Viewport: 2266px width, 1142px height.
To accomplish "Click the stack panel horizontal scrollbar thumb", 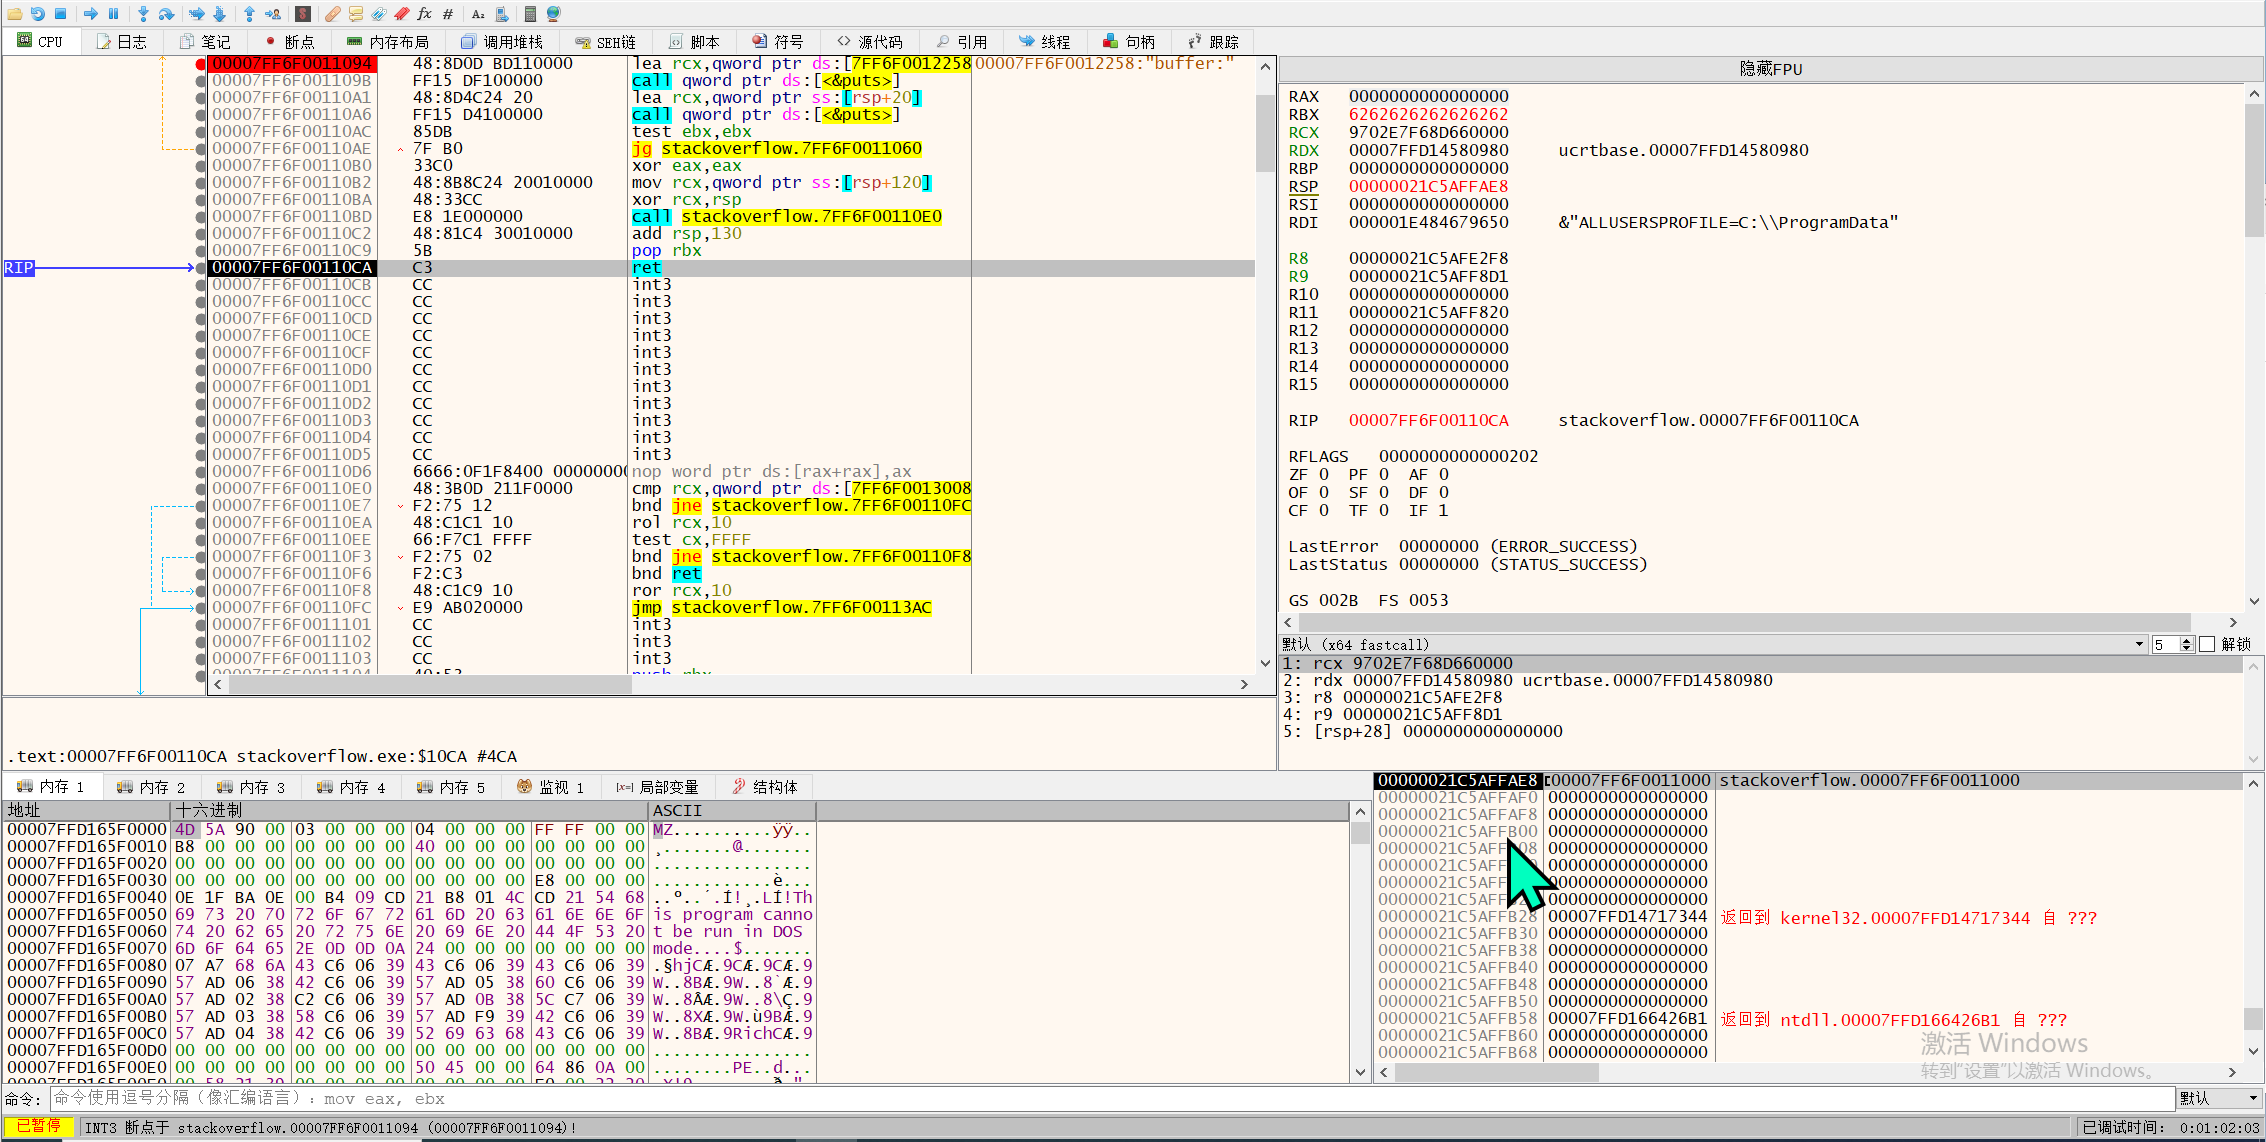I will (1497, 1072).
